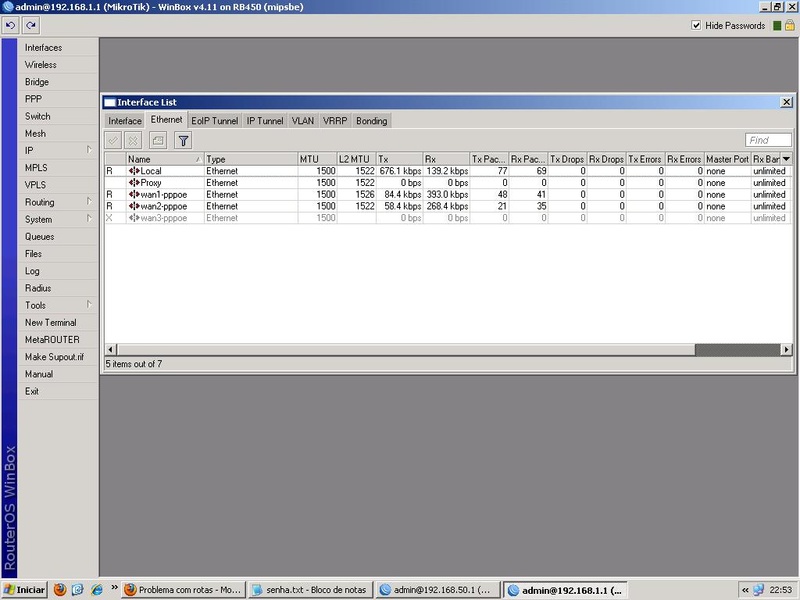This screenshot has width=800, height=600.
Task: Show hidden system tray icons
Action: (745, 590)
